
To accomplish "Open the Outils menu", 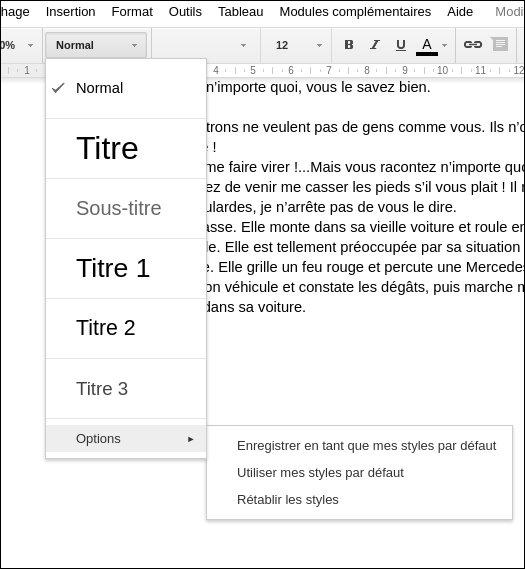I will 185,12.
